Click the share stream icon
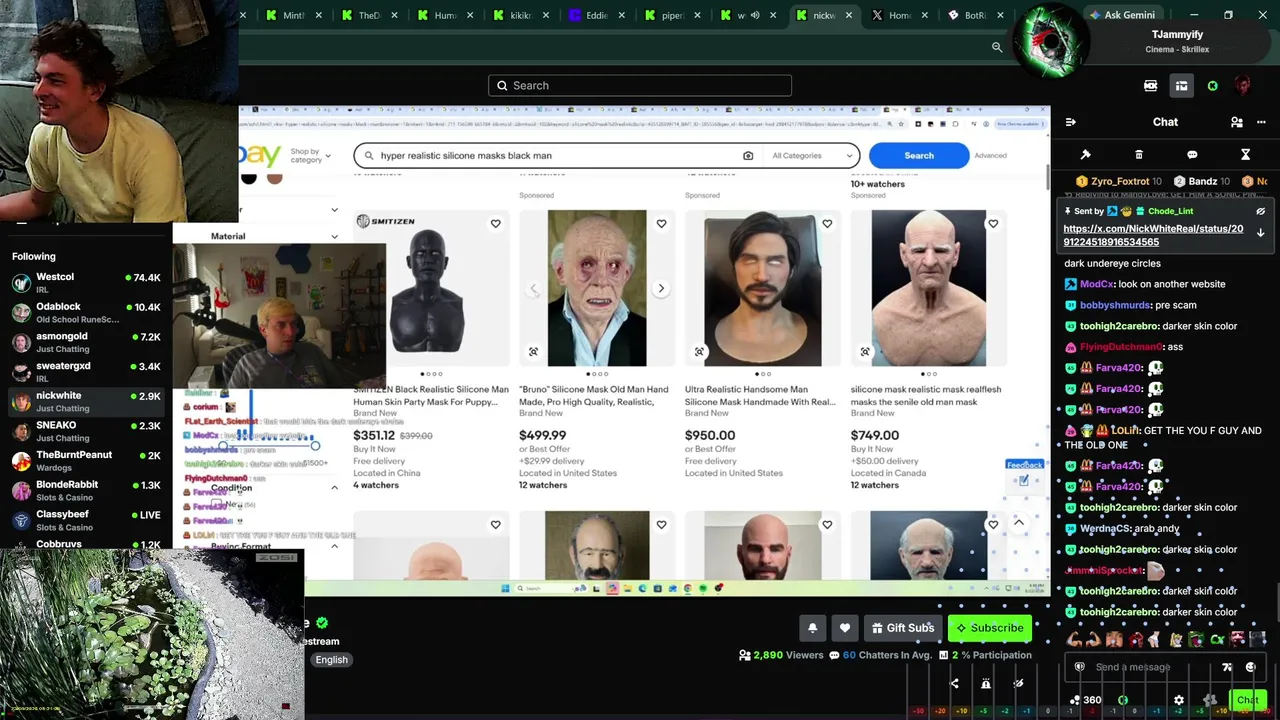The image size is (1280, 720). tap(954, 684)
